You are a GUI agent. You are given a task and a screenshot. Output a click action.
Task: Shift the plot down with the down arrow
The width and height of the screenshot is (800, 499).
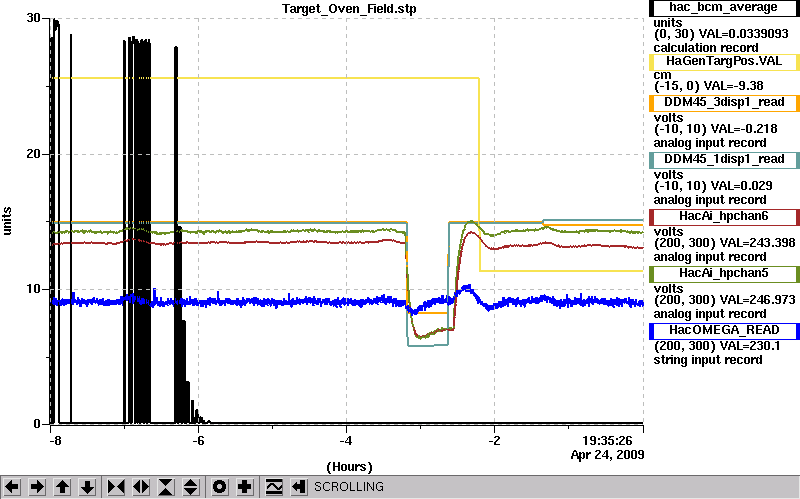pos(88,487)
